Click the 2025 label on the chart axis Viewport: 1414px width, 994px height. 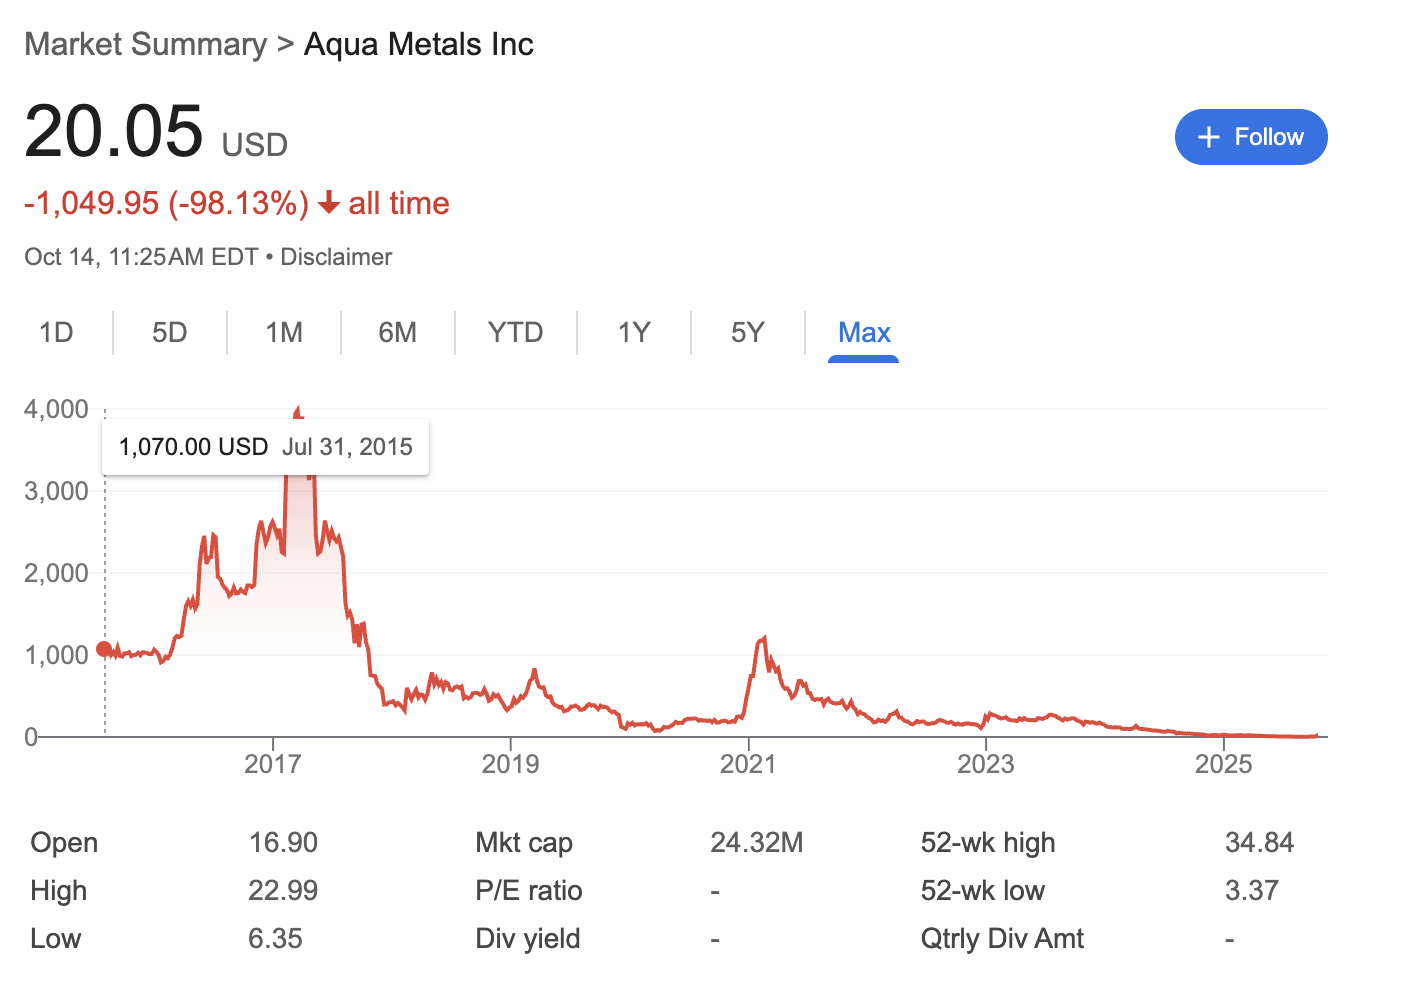click(x=1223, y=764)
